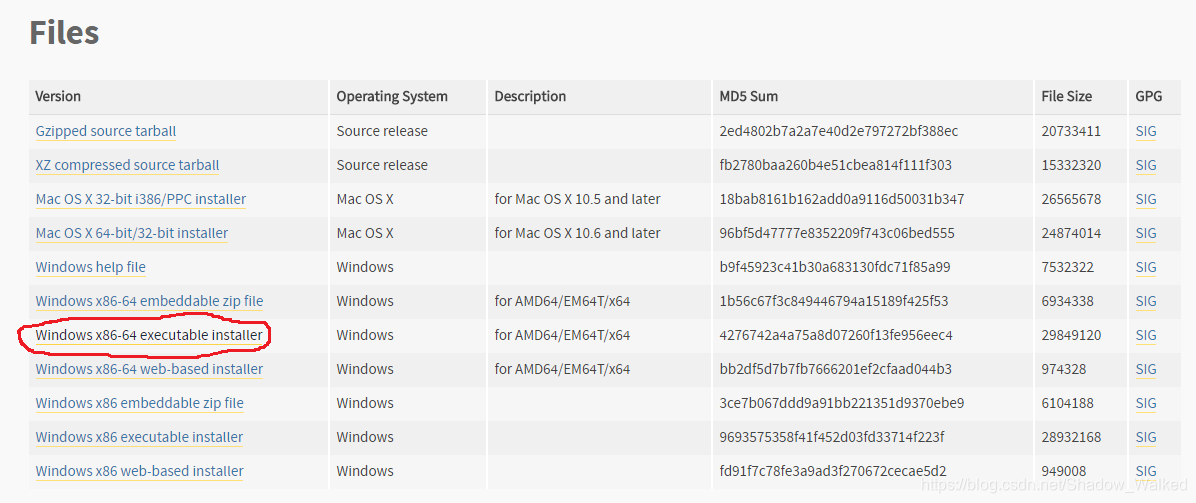Open SIG for Windows x86-64 embeddable zip
The image size is (1196, 503).
(1146, 301)
